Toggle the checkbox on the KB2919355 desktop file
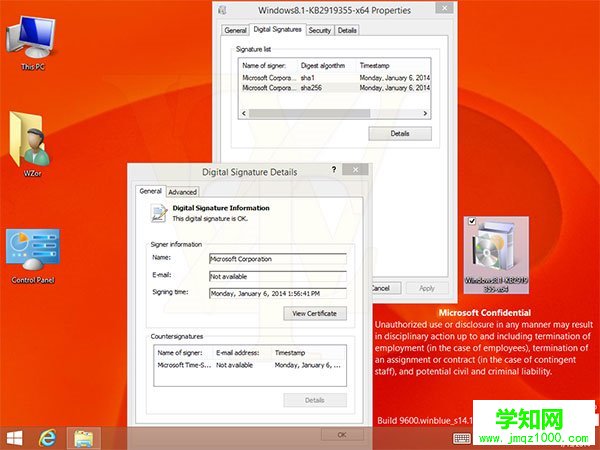 (x=472, y=221)
